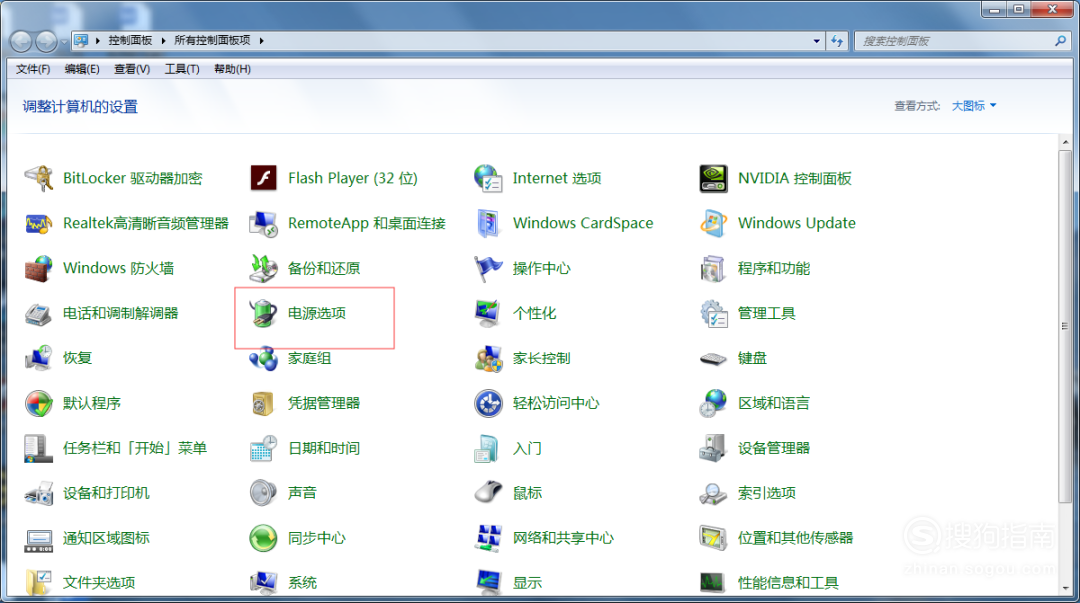This screenshot has width=1080, height=603.
Task: Expand the 大图标 view mode dropdown
Action: (974, 105)
